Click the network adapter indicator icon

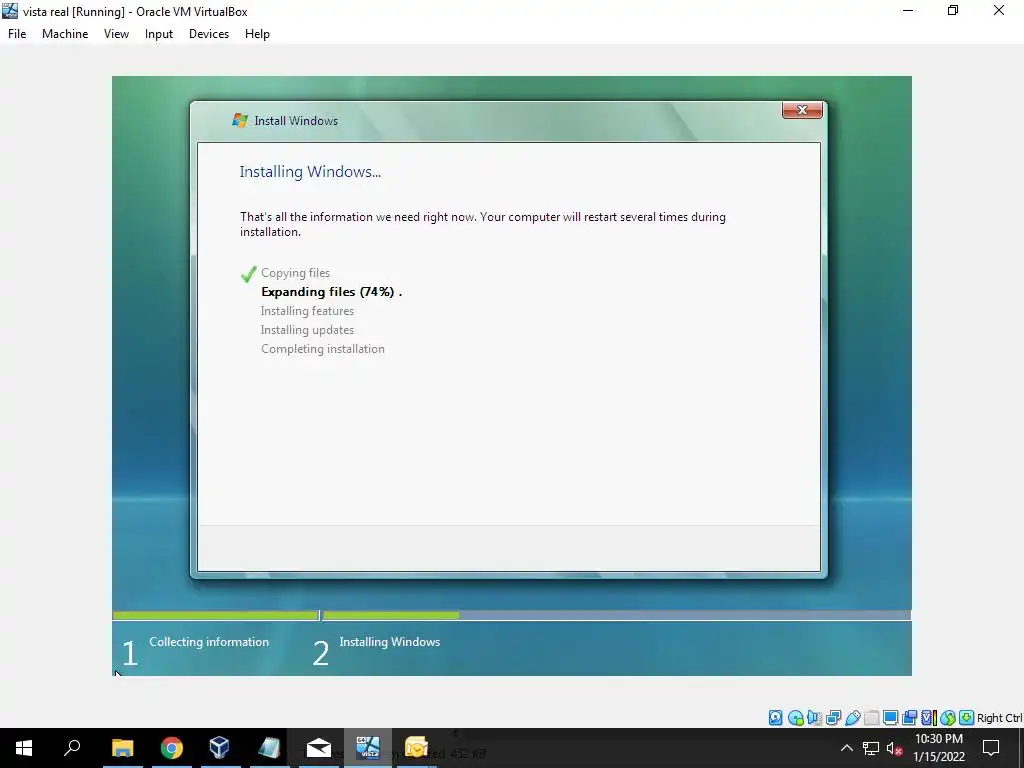[833, 718]
